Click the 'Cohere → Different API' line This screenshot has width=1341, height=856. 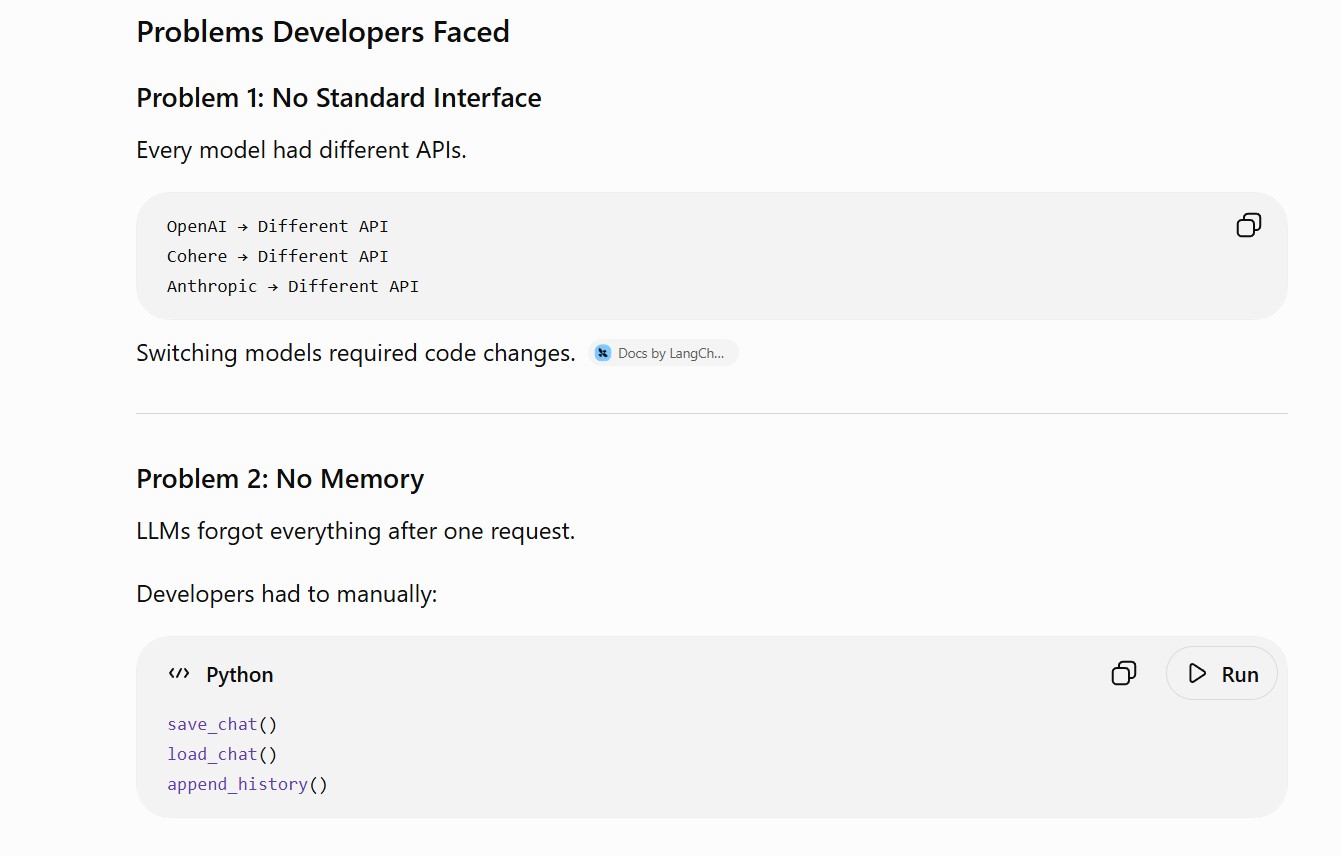click(278, 256)
